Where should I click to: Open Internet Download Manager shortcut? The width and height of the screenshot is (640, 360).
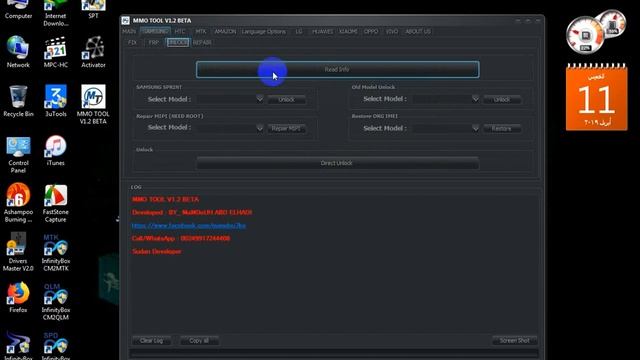click(56, 13)
